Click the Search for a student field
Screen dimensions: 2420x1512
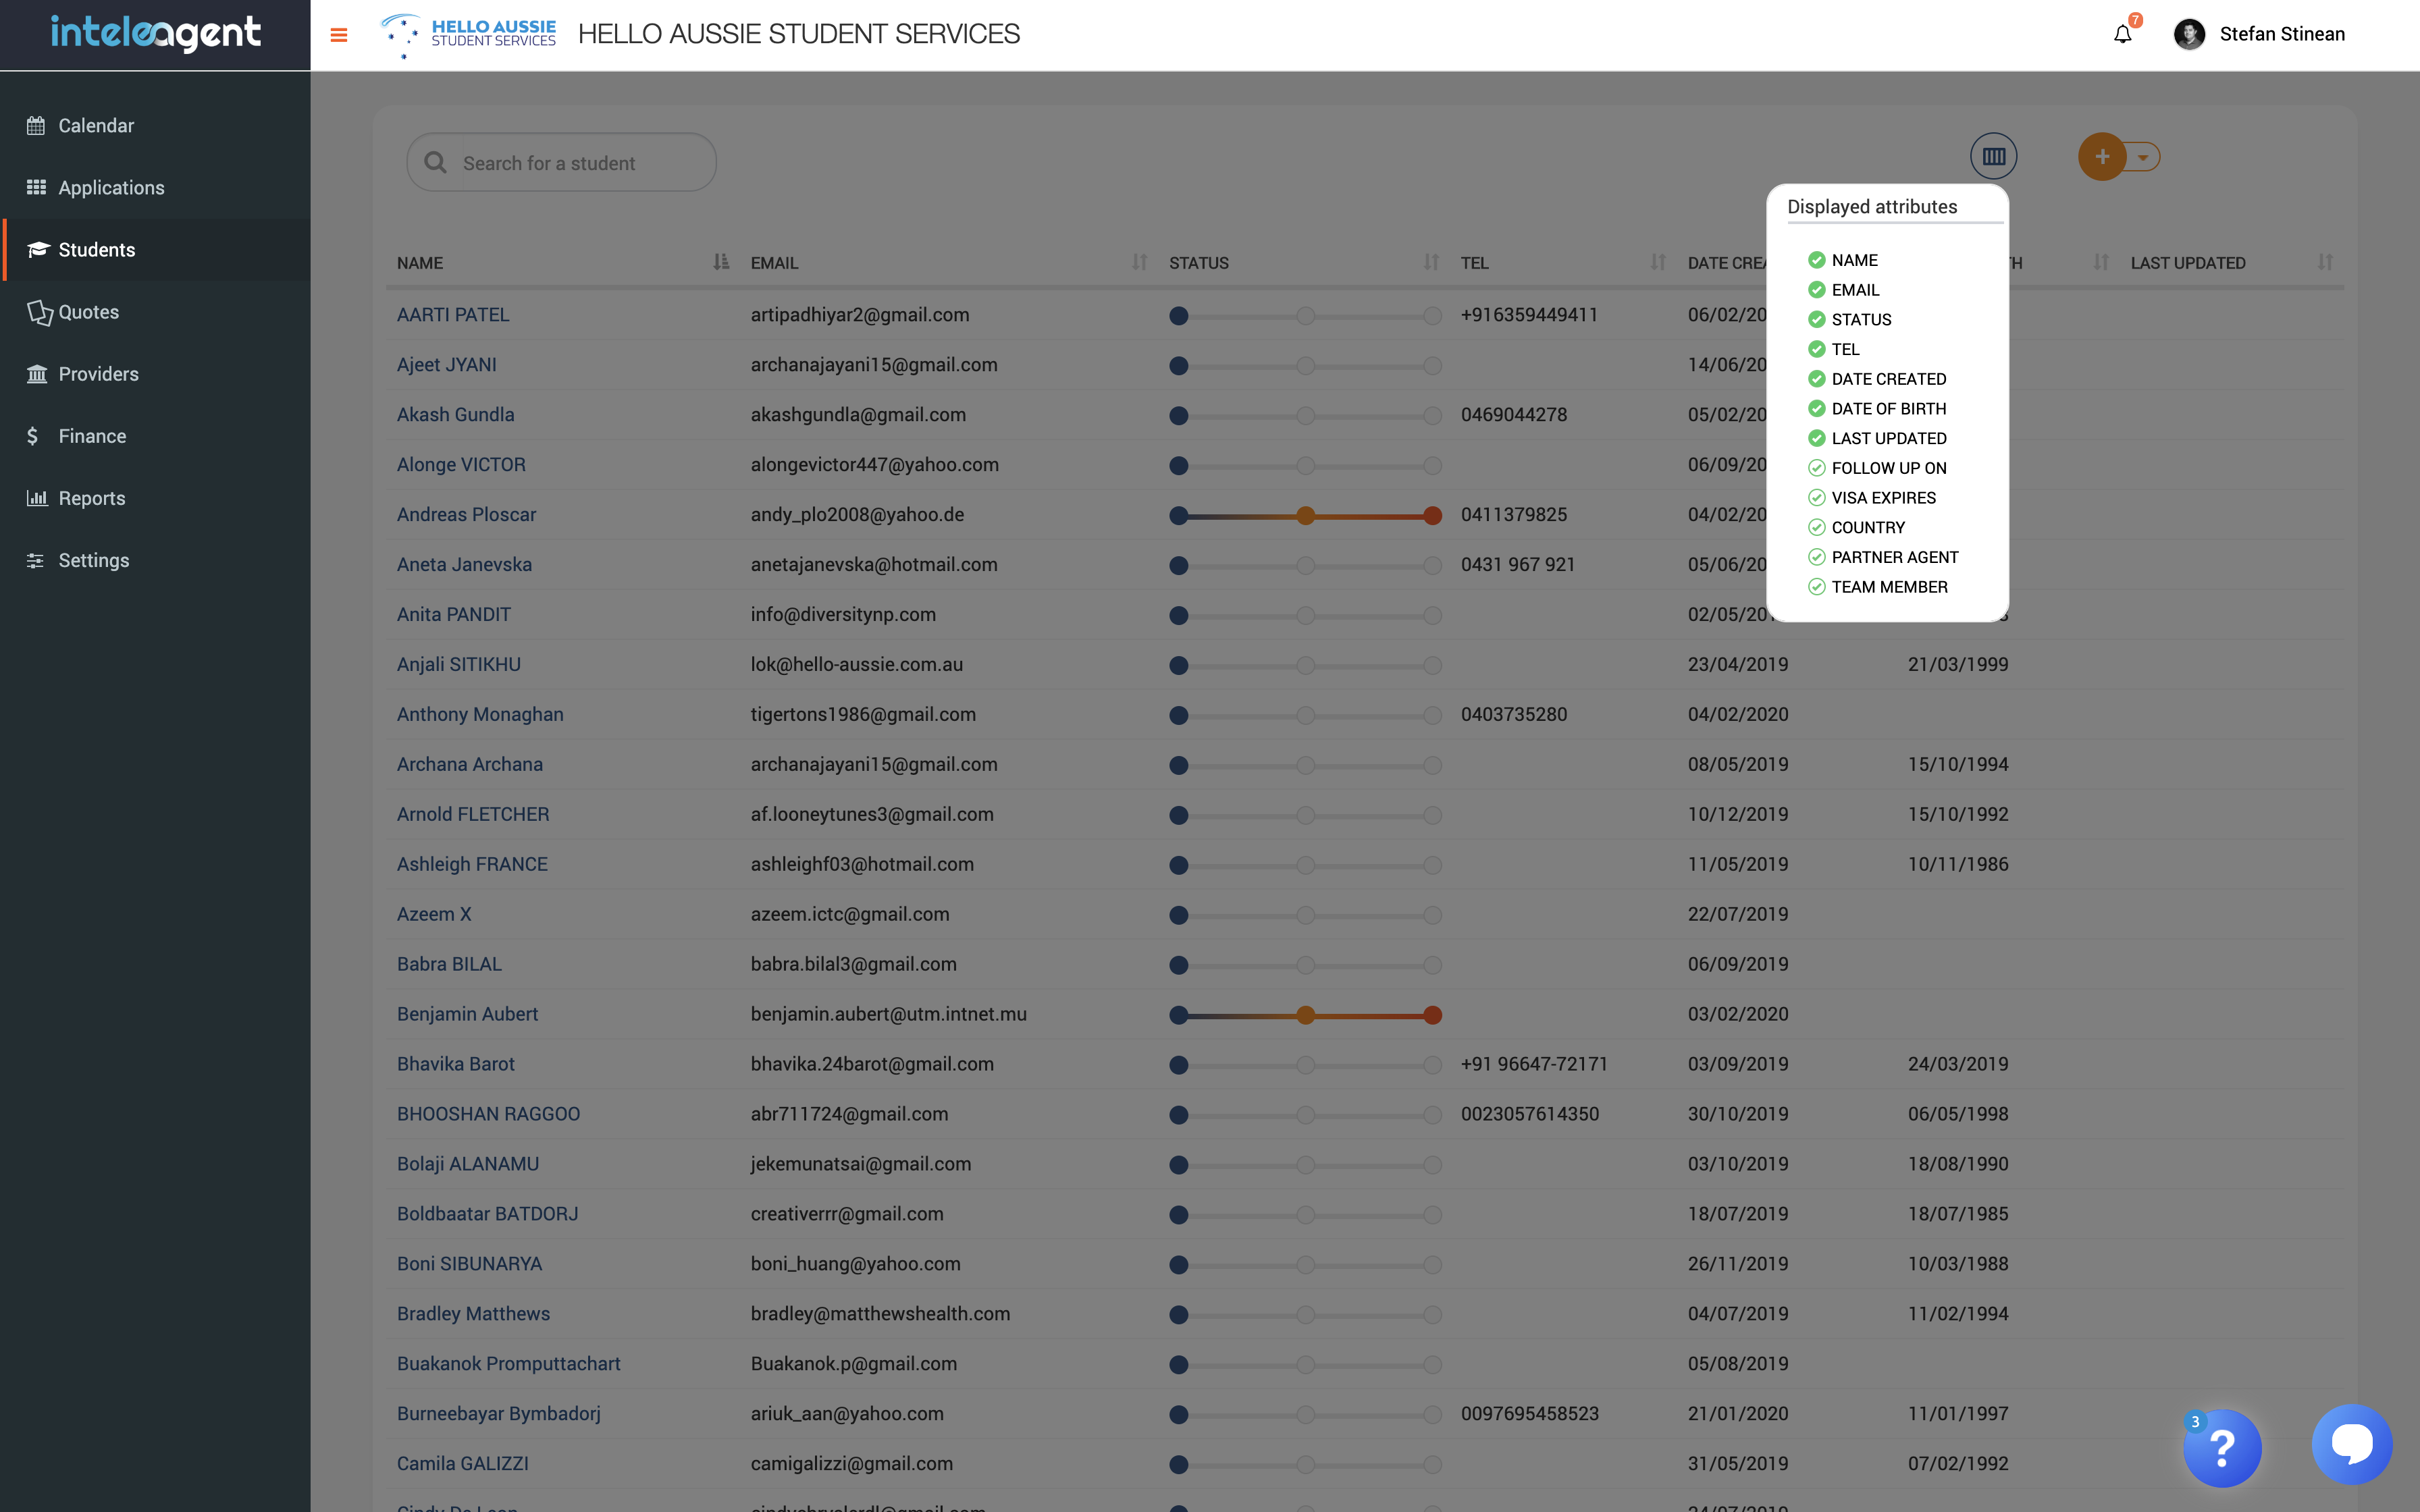coord(580,163)
